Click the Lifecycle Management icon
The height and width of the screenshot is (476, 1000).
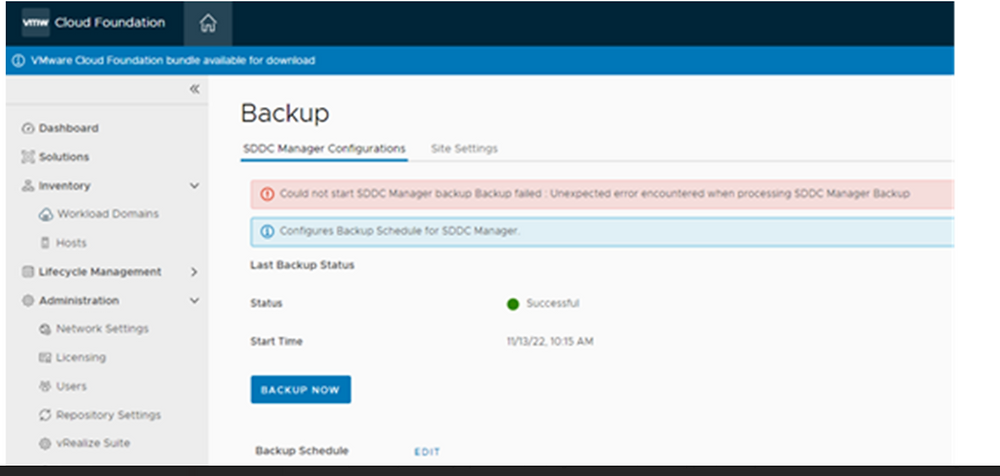coord(27,272)
